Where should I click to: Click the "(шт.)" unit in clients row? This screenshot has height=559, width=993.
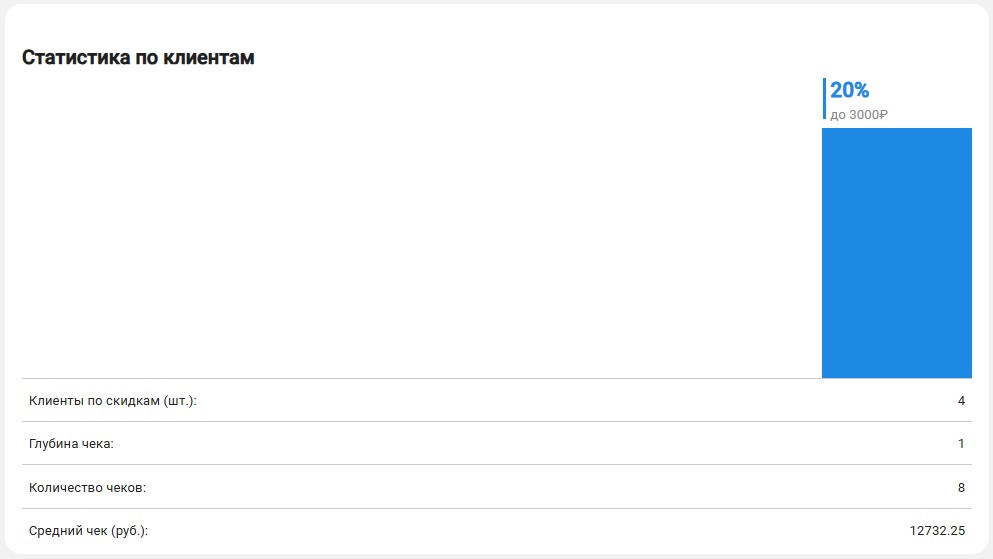coord(180,401)
